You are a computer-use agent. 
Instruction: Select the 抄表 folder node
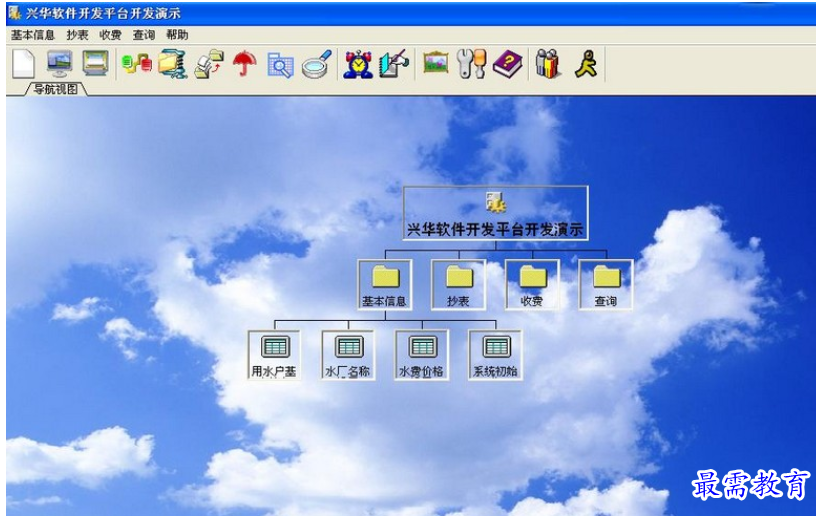click(458, 285)
